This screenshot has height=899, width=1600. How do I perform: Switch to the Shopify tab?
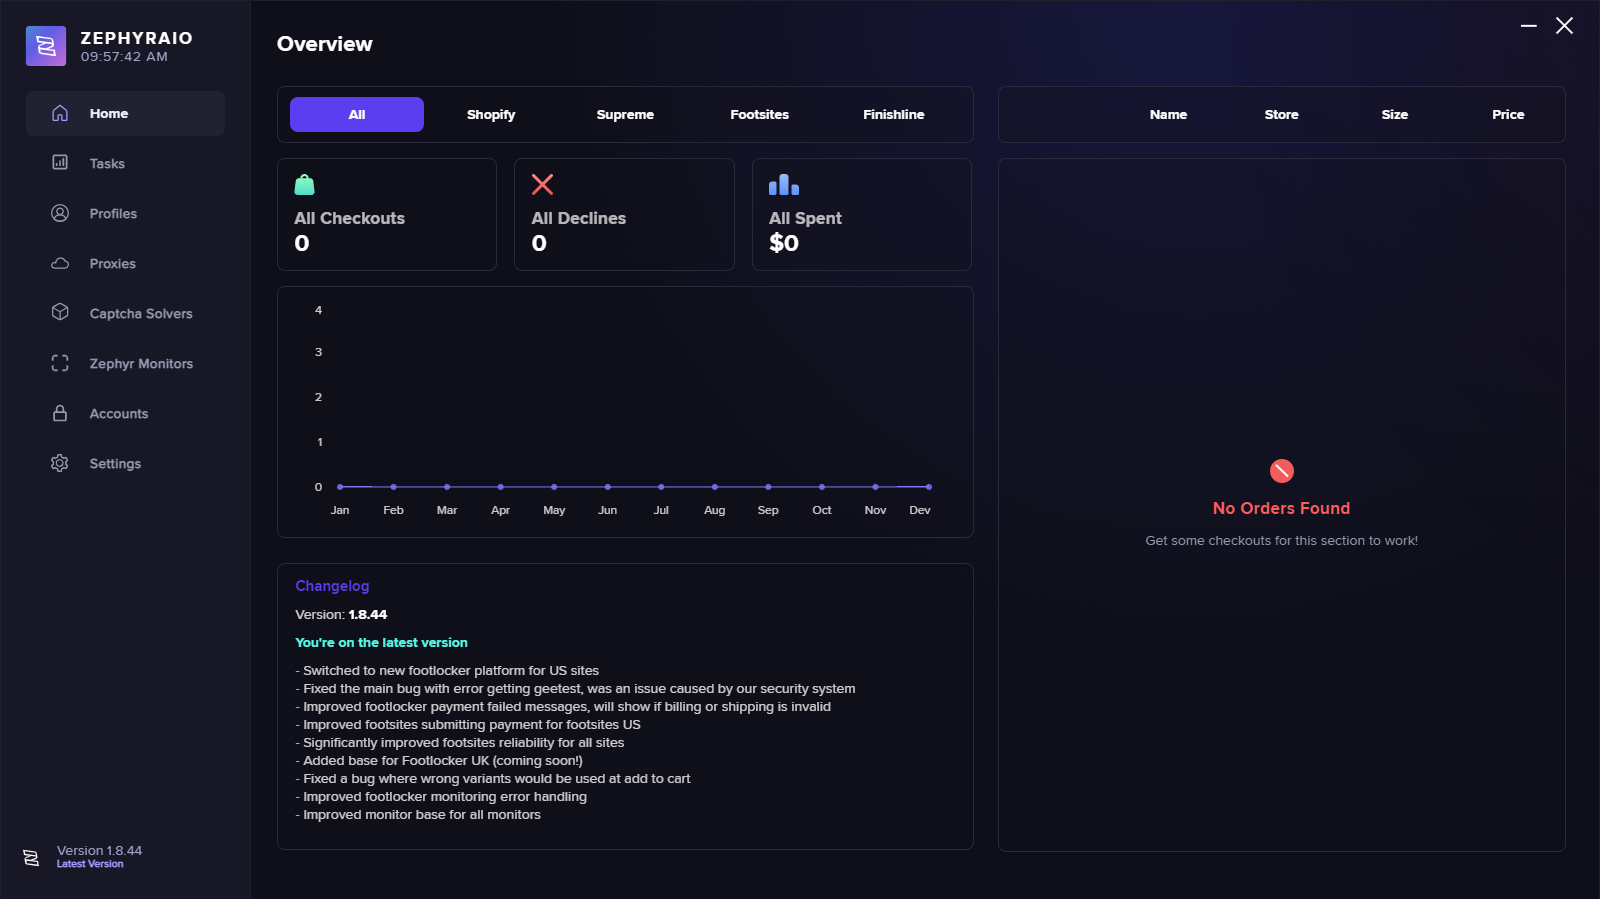pos(491,115)
